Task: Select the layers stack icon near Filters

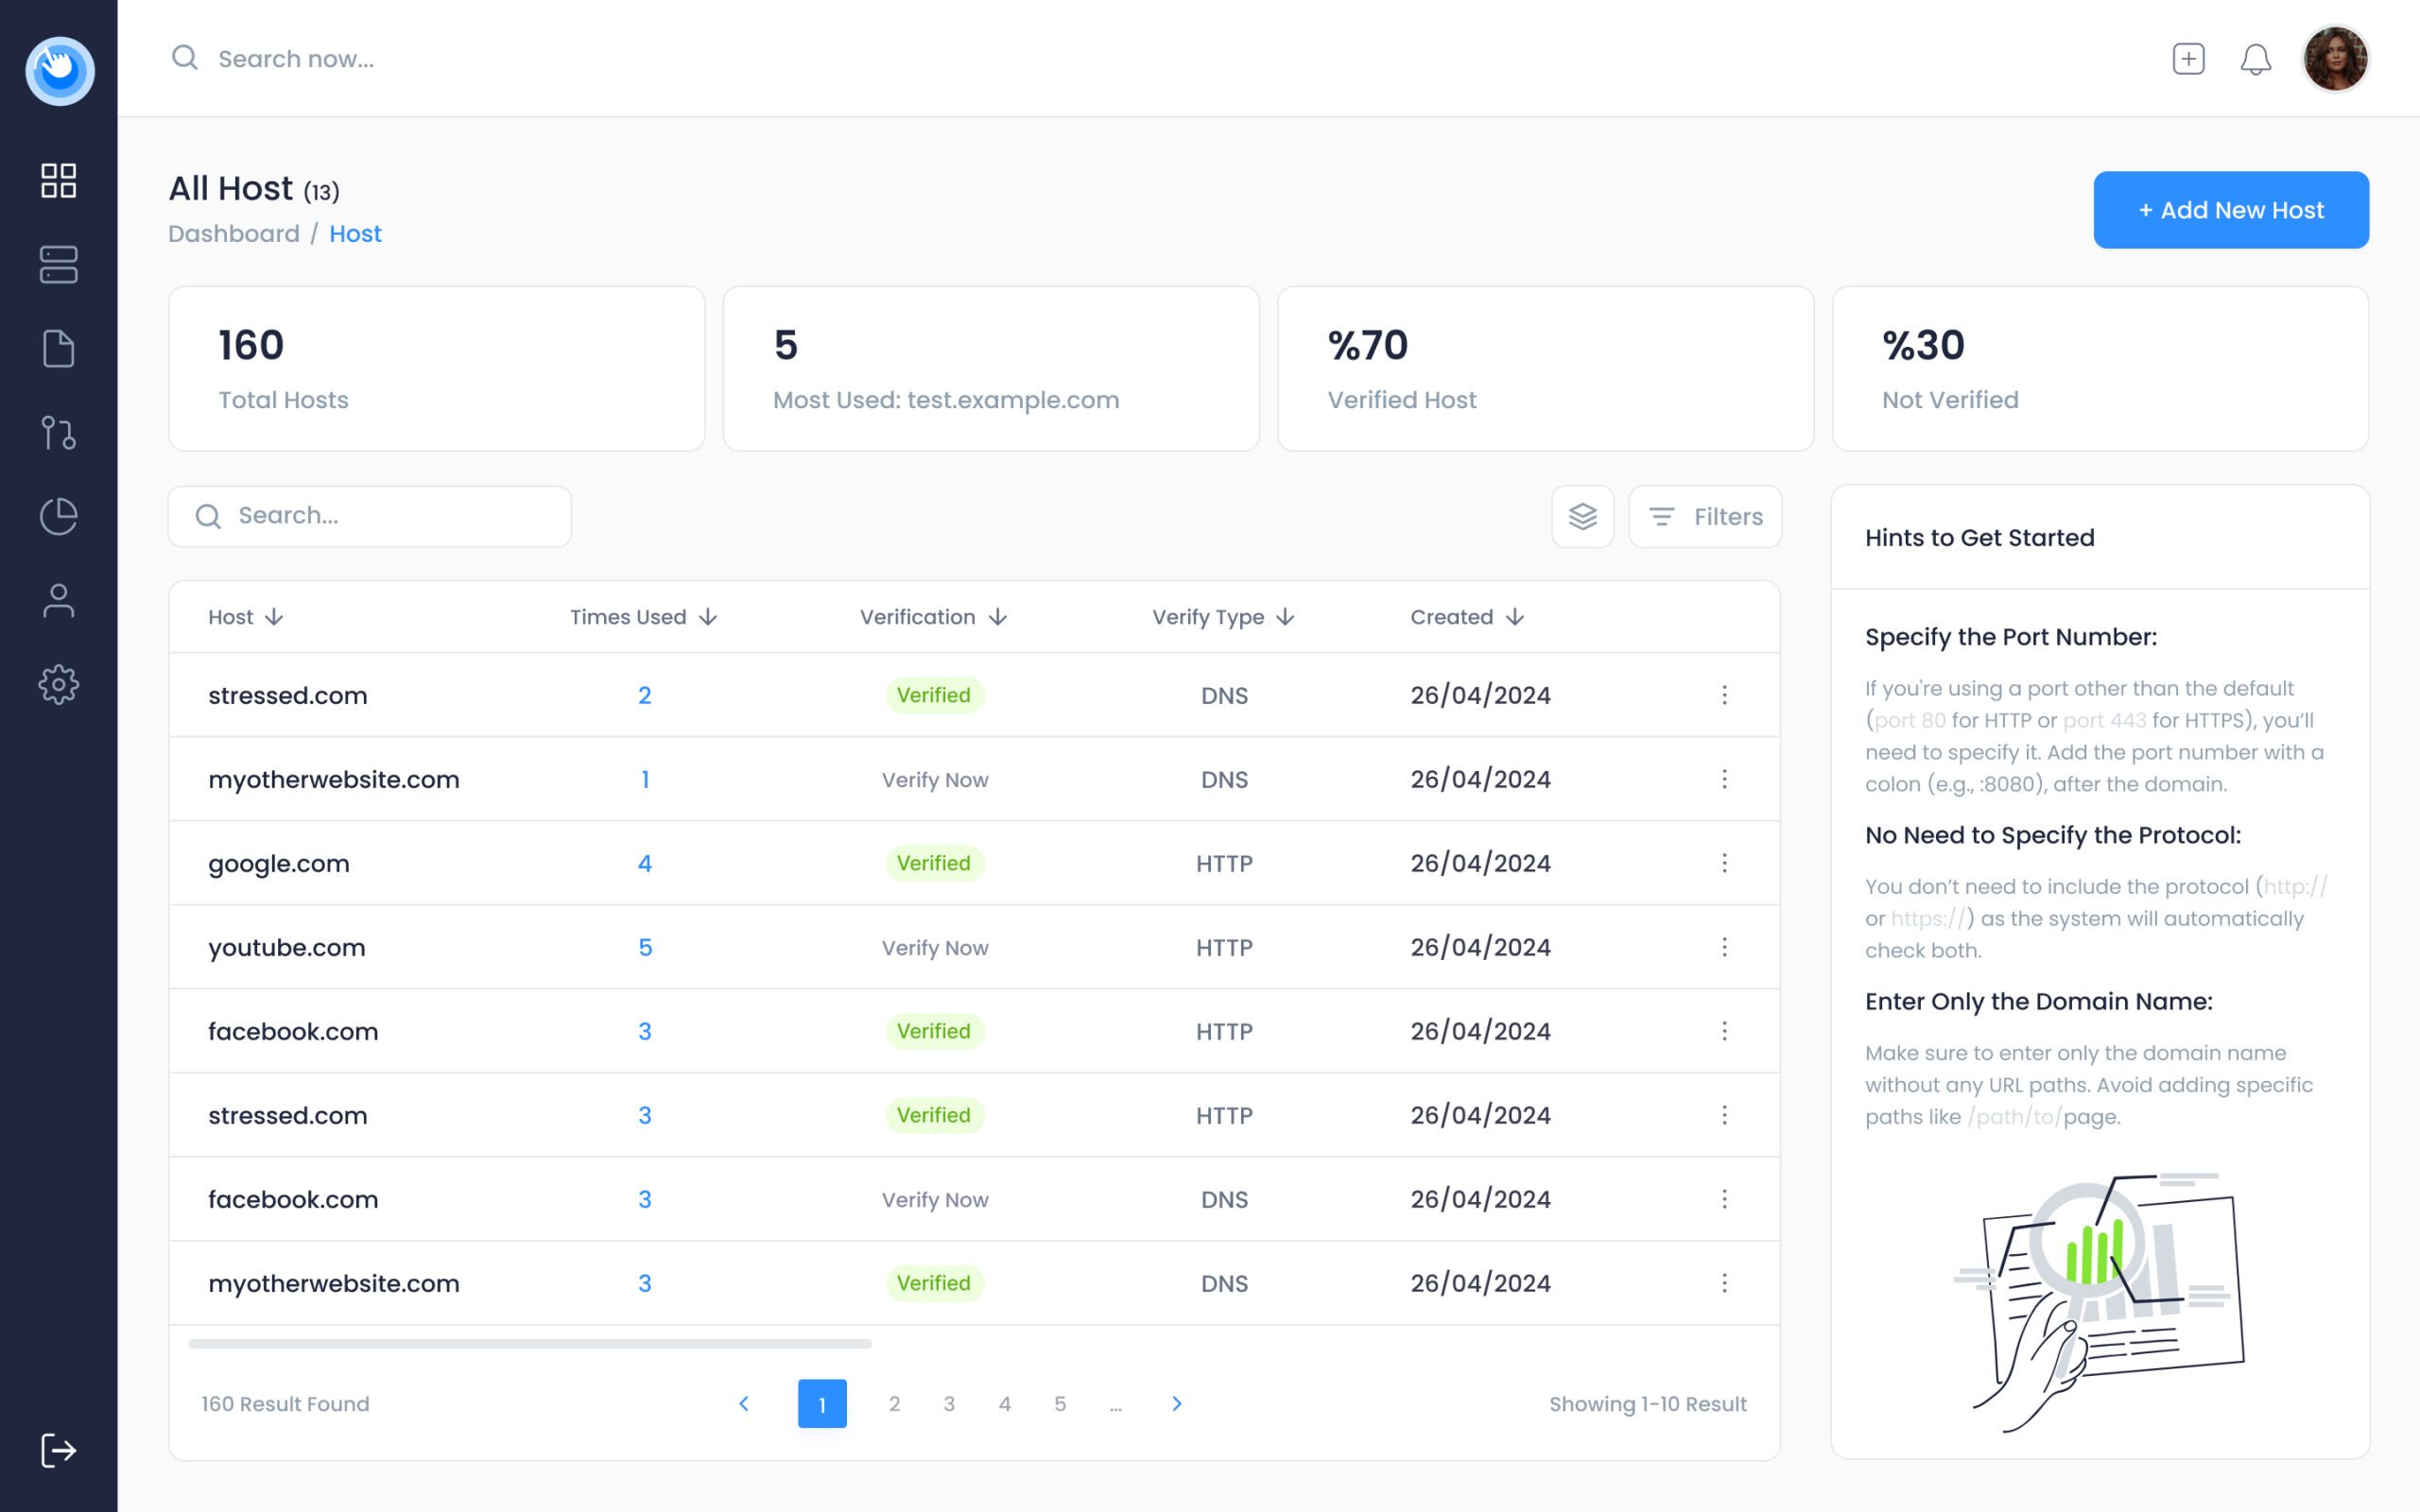Action: tap(1583, 516)
